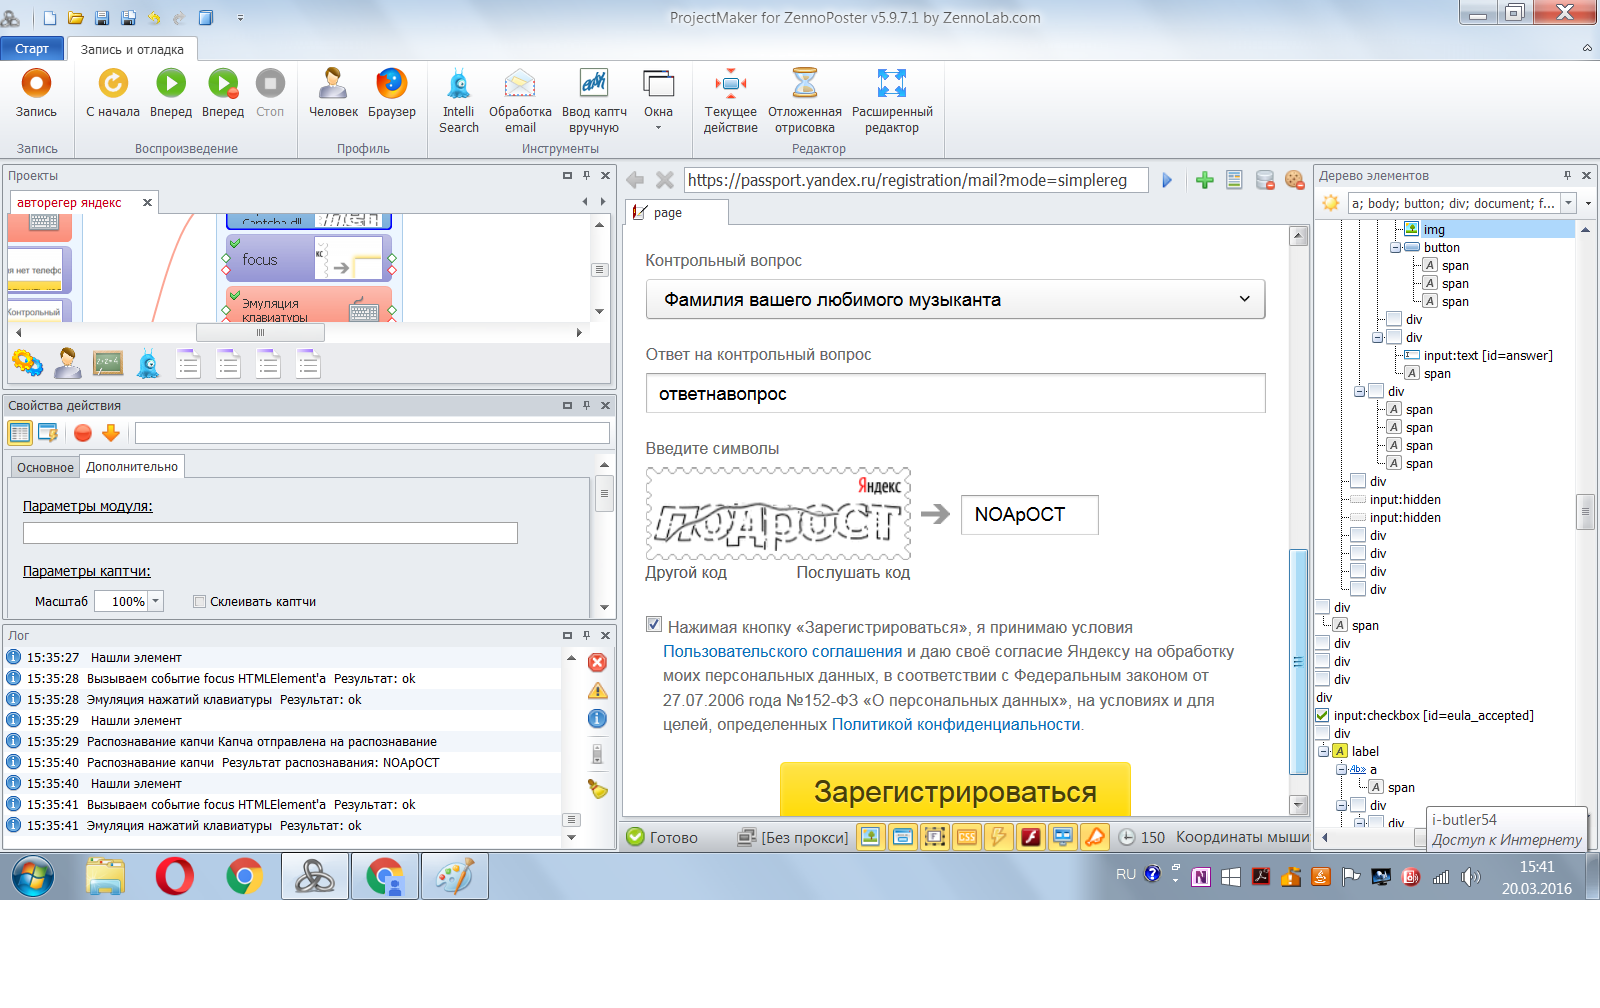The width and height of the screenshot is (1600, 1008).
Task: Click the captcha input containing NOApOCT
Action: point(1029,515)
